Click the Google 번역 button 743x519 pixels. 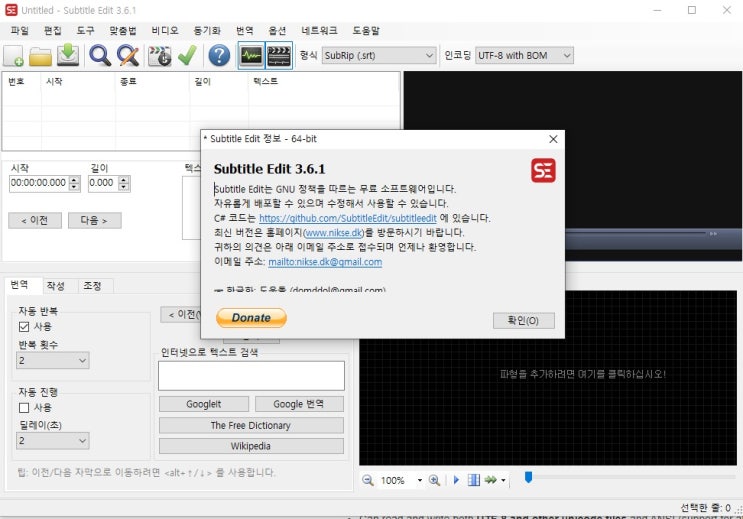coord(299,404)
